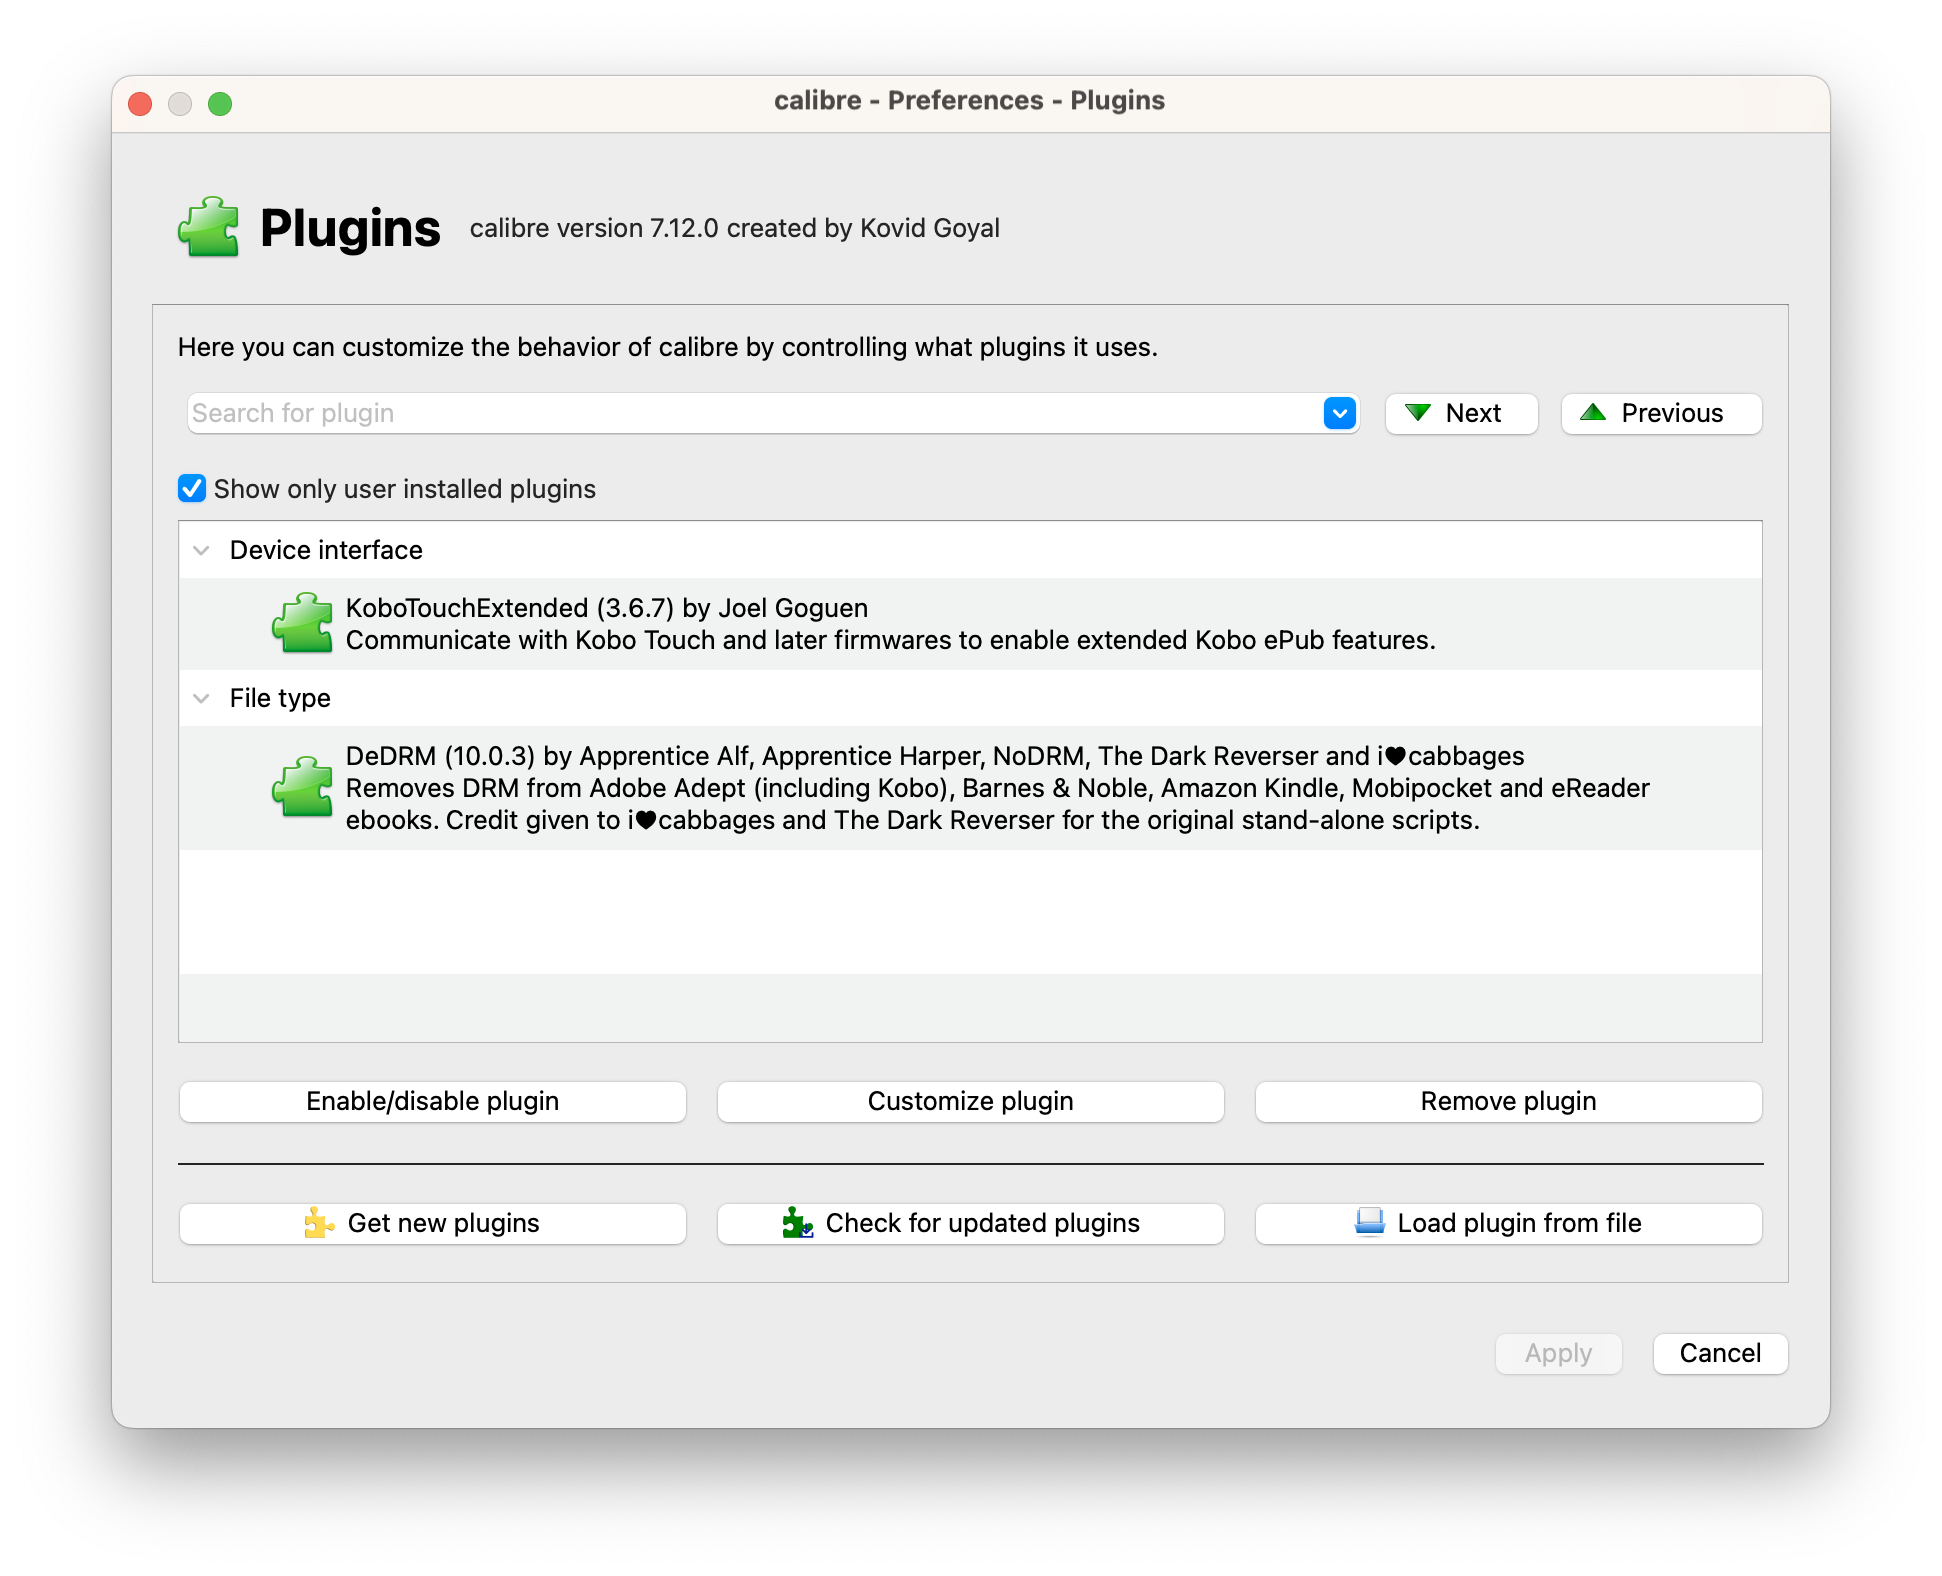Click the green Plugins puzzle icon in header

209,227
